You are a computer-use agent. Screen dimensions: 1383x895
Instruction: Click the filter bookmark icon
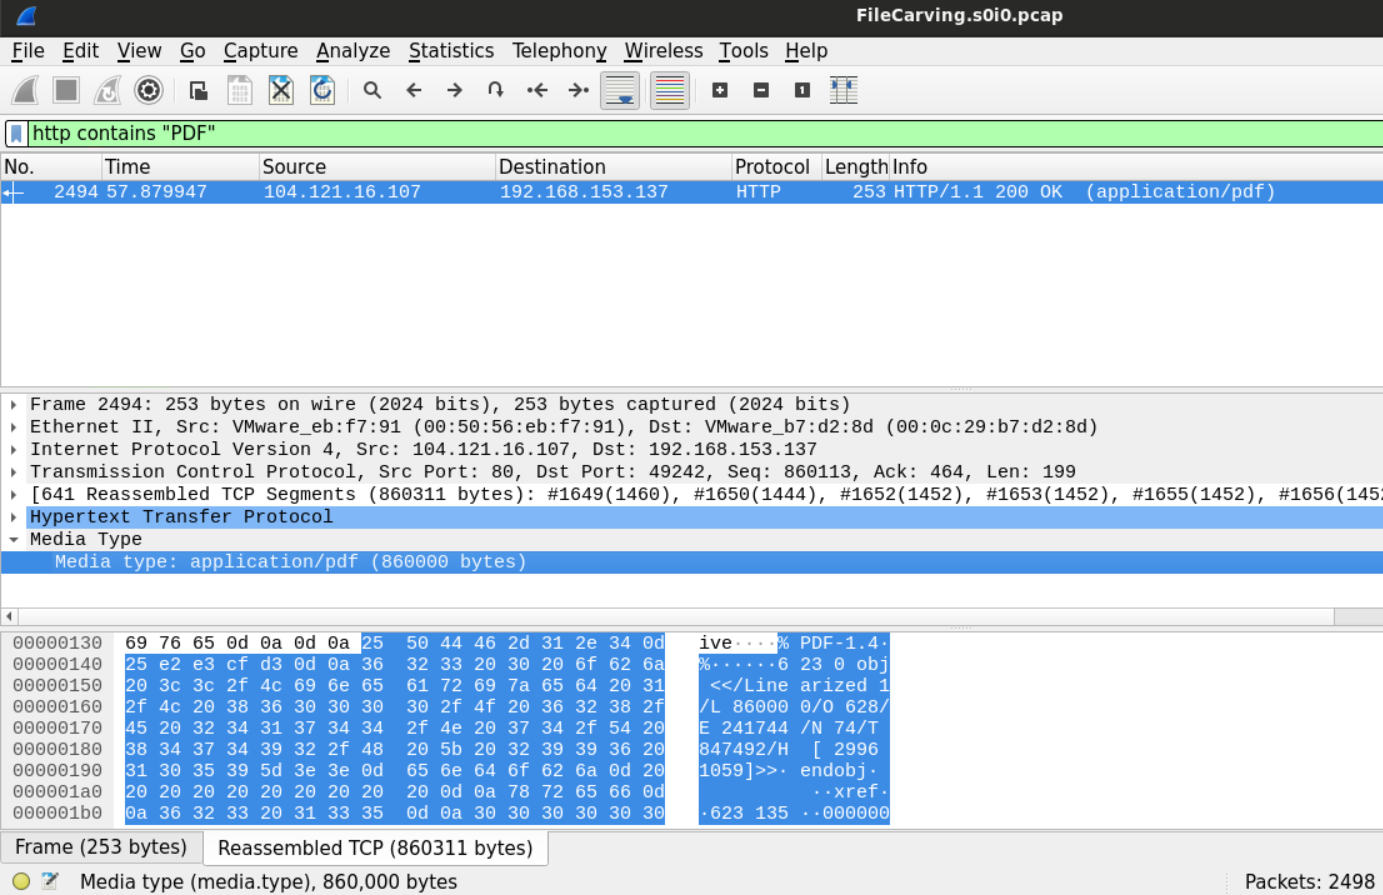pyautogui.click(x=16, y=134)
